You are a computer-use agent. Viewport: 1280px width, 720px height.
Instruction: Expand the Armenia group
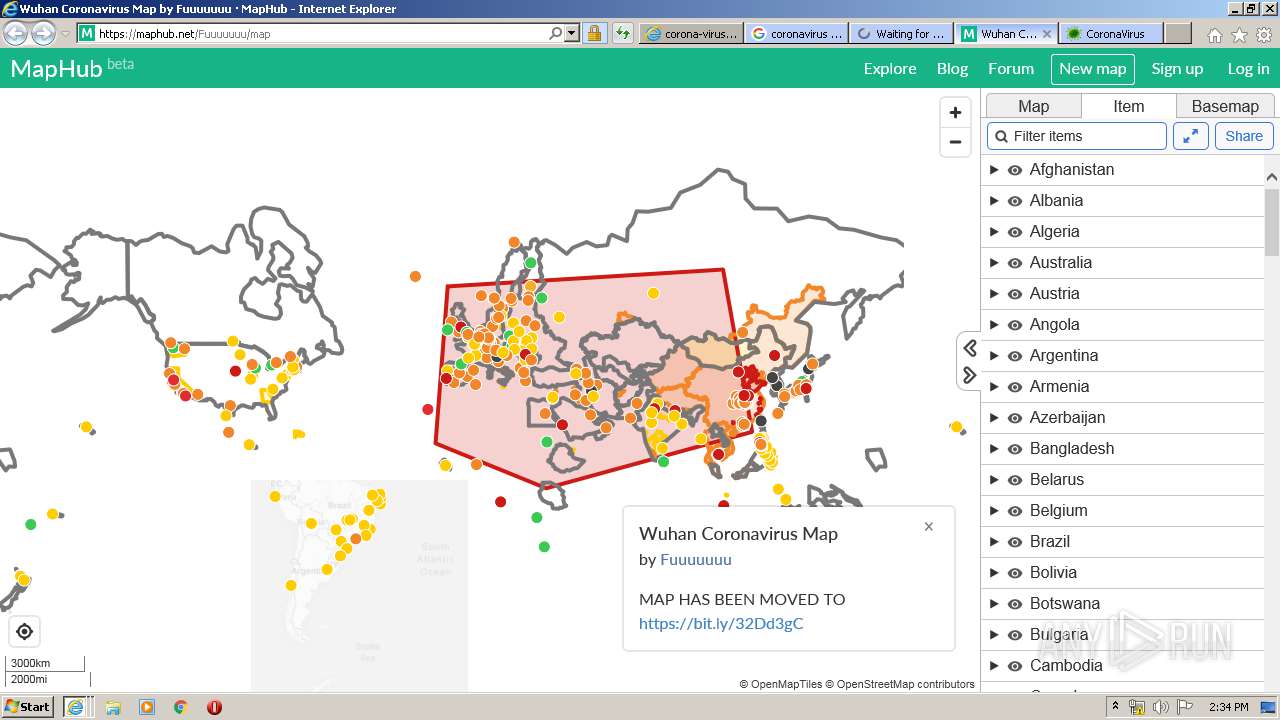pyautogui.click(x=993, y=387)
